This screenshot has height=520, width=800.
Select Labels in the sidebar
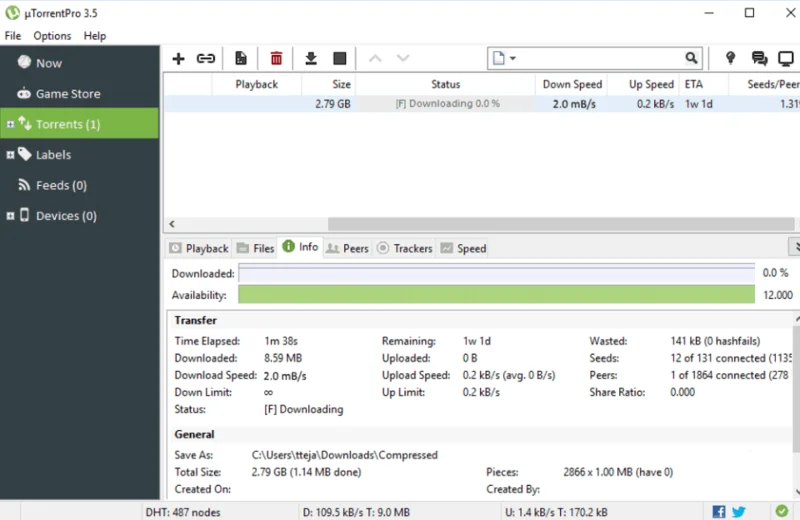[x=80, y=155]
